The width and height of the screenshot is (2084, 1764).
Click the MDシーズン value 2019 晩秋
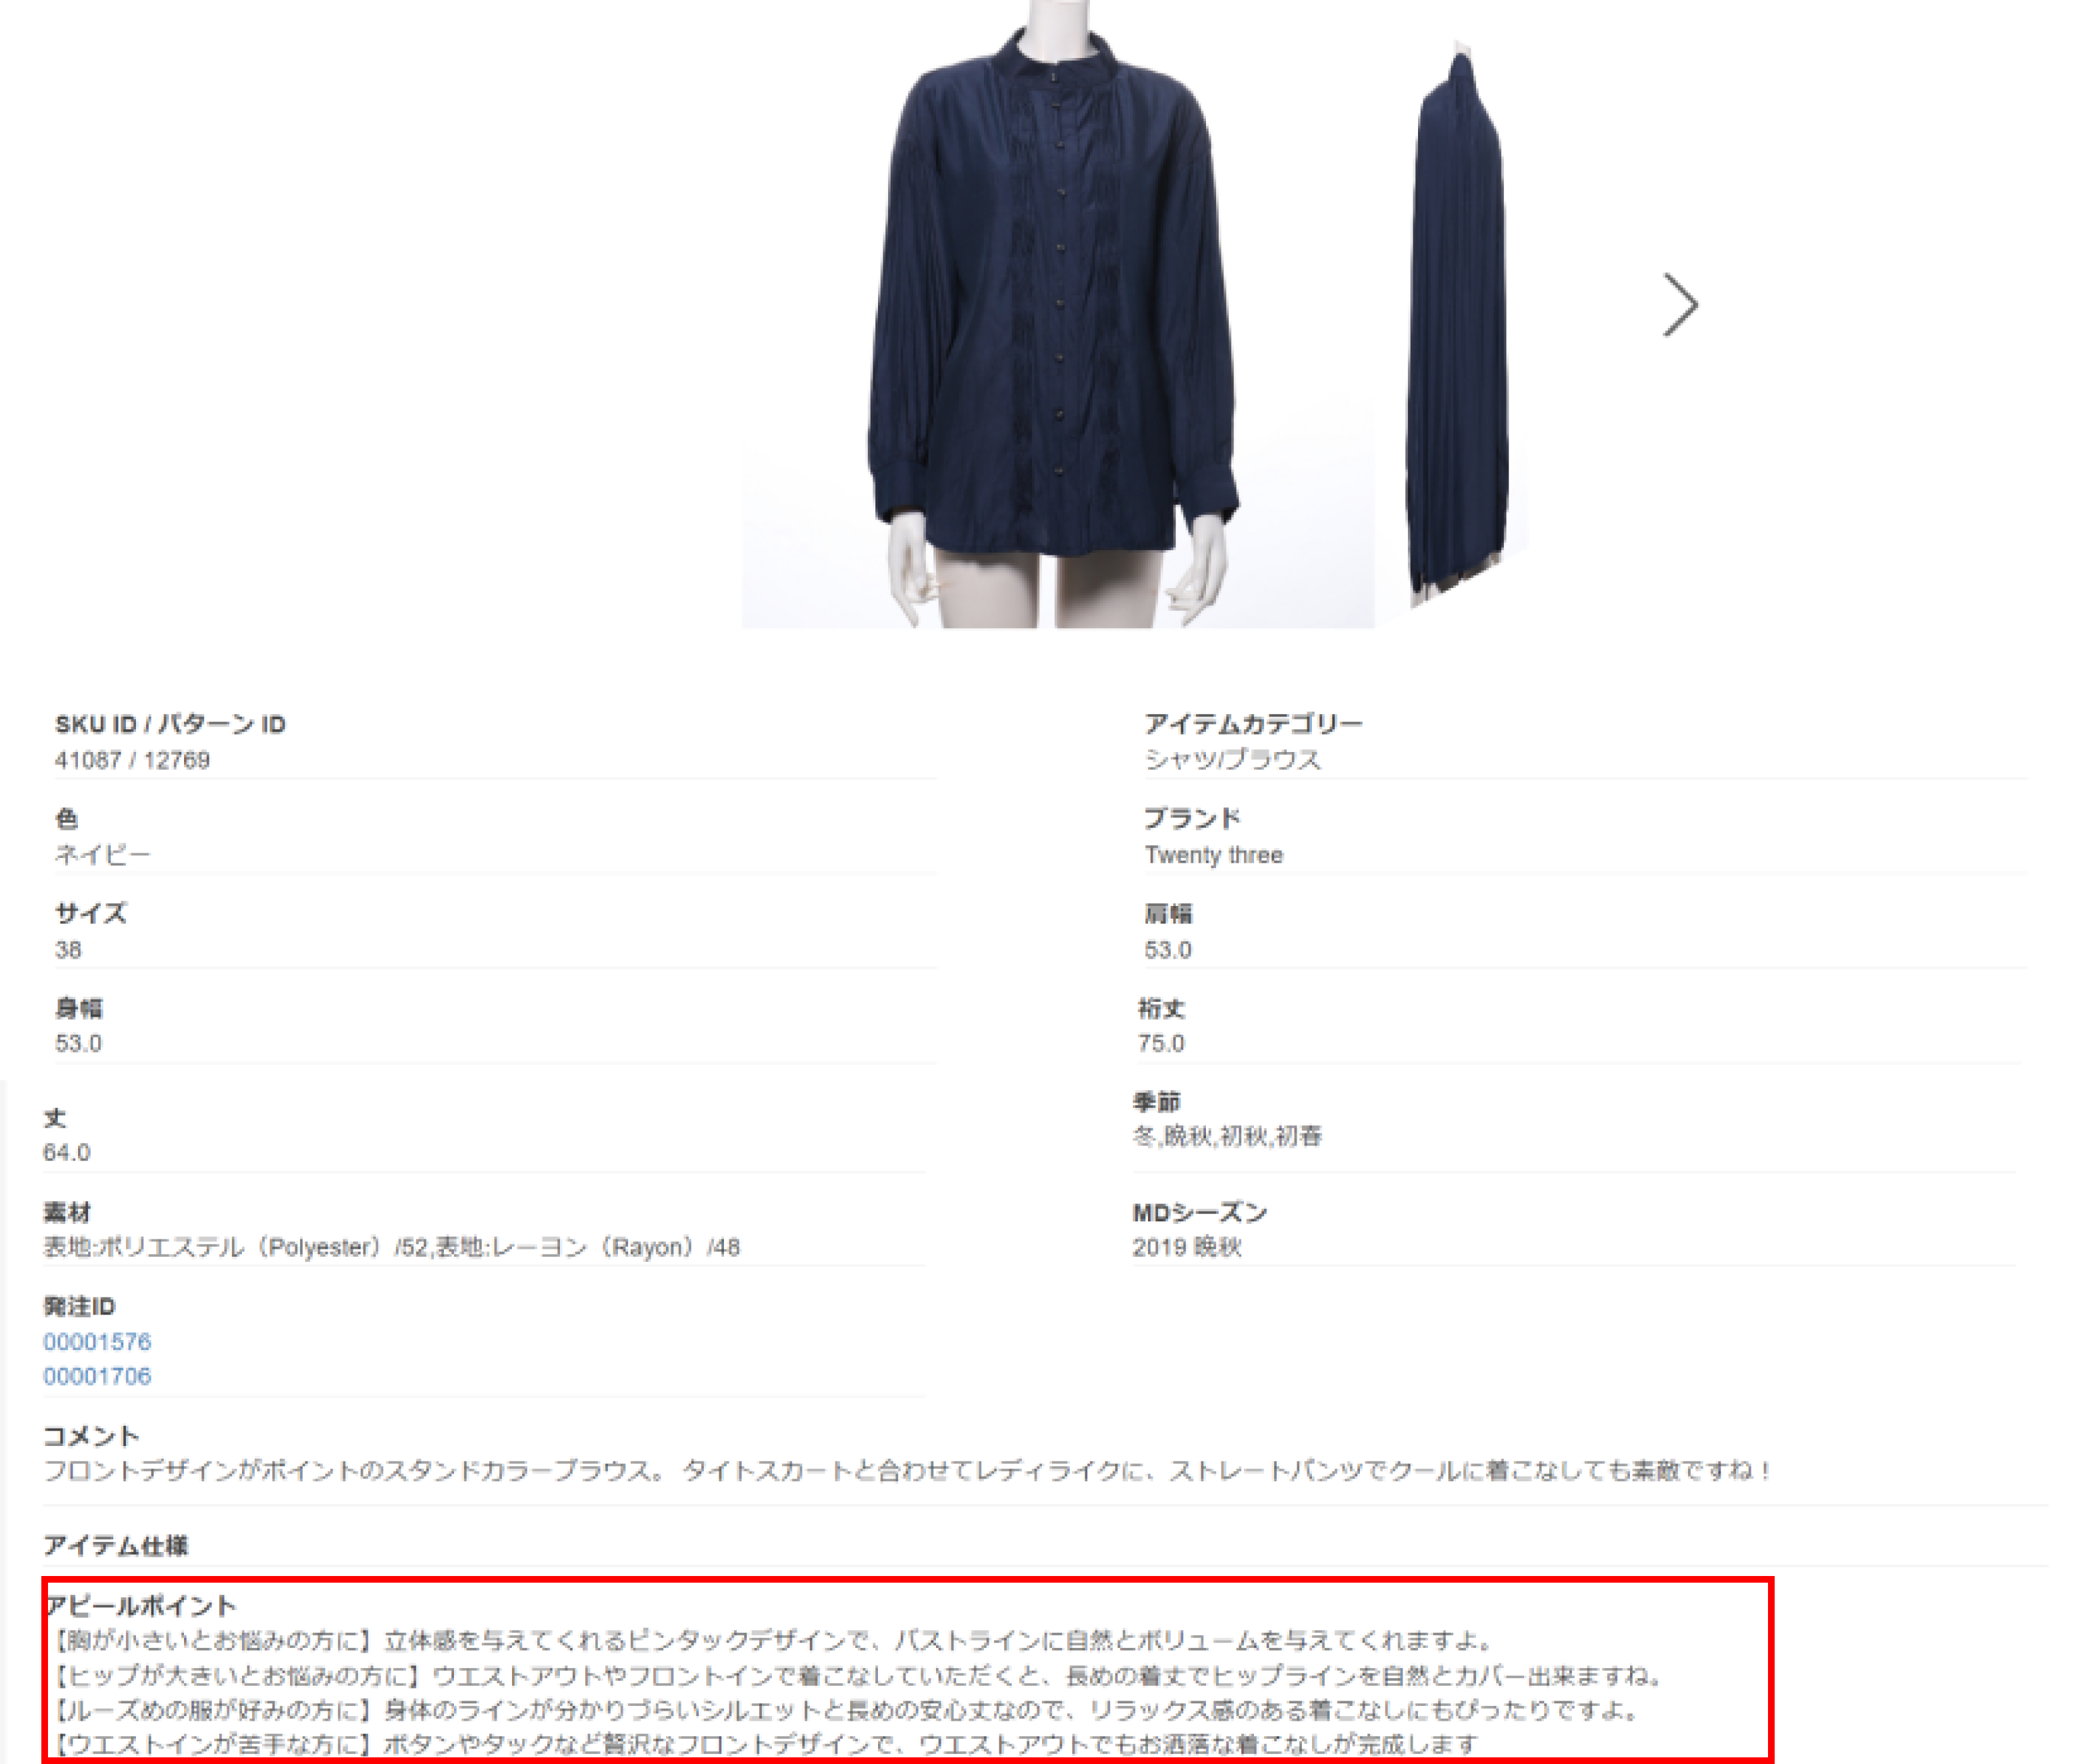tap(1187, 1247)
